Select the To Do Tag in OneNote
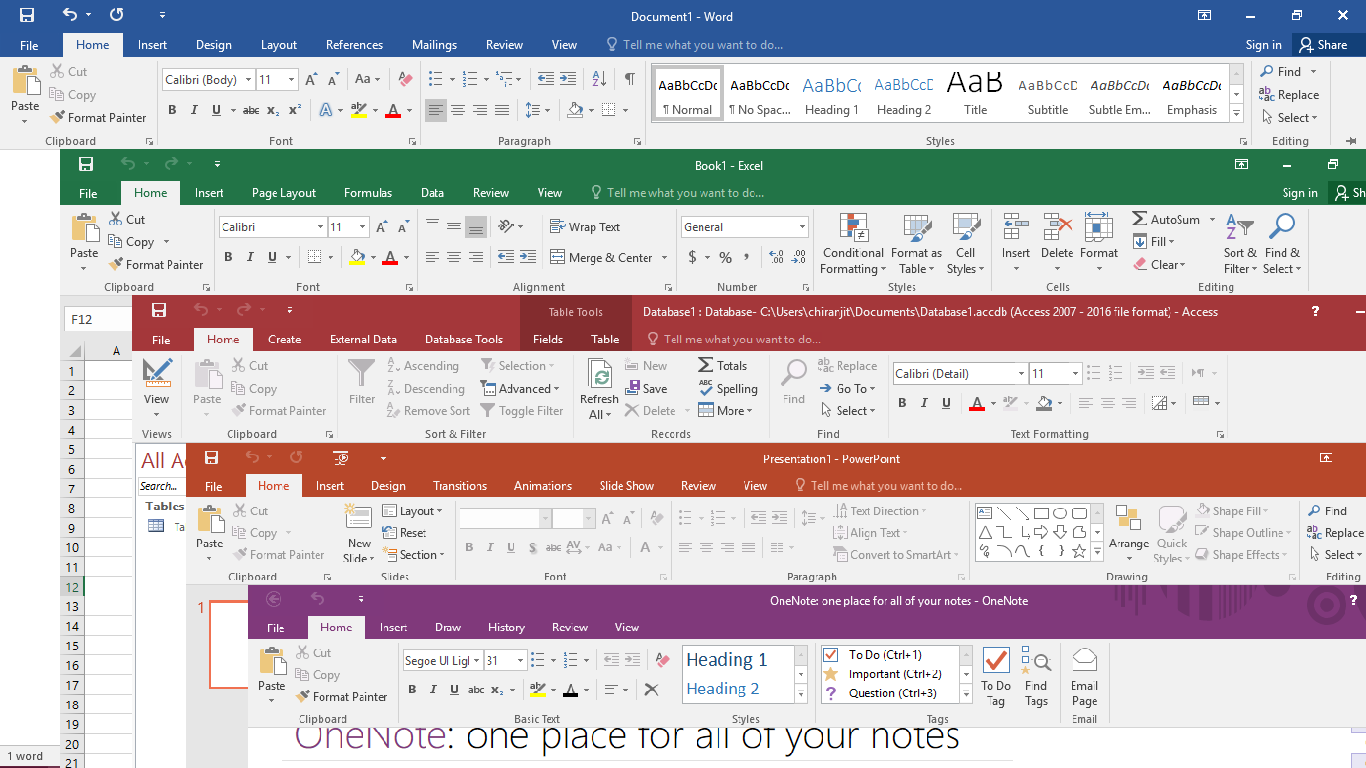1366x768 pixels. point(996,675)
